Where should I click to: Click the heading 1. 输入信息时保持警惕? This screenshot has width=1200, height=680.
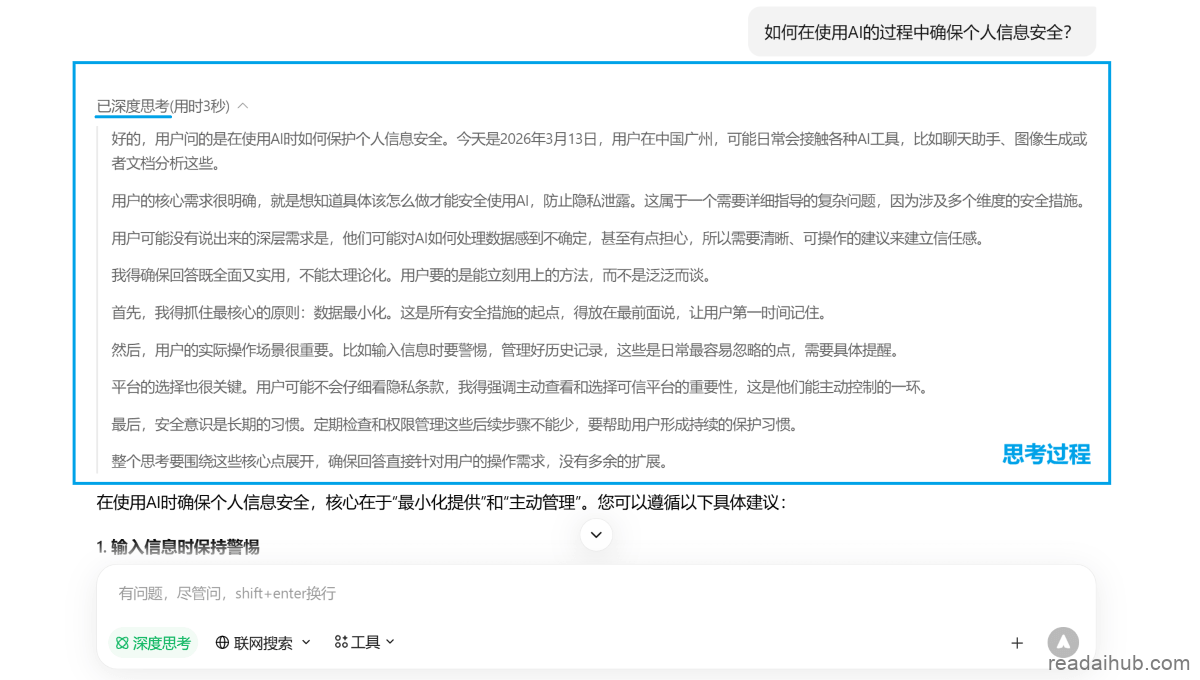[178, 546]
